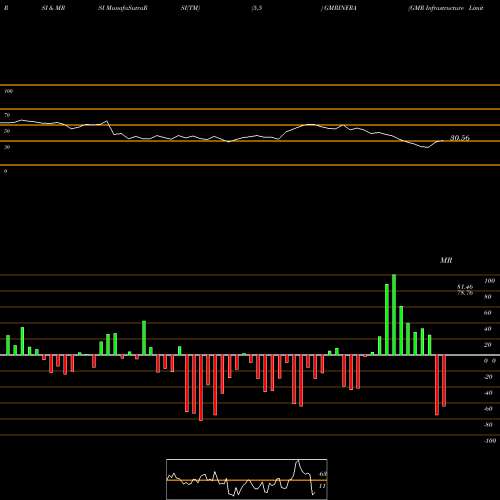Image resolution: width=500 pixels, height=500 pixels.
Task: Click the "SI & MR" header text
Action: tap(53, 8)
